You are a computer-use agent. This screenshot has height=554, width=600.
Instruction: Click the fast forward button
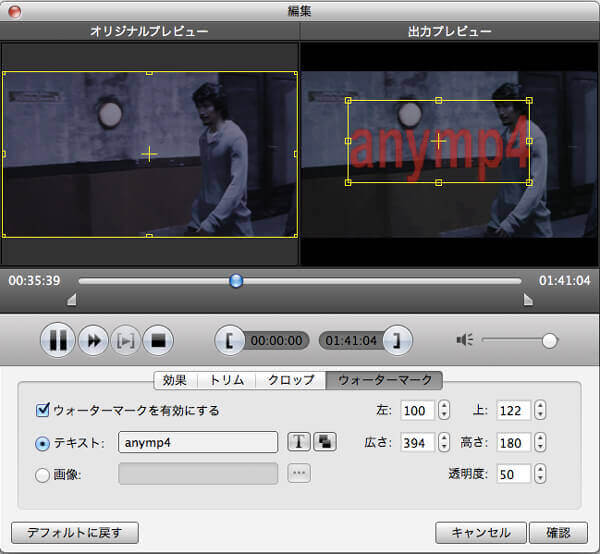coord(93,340)
